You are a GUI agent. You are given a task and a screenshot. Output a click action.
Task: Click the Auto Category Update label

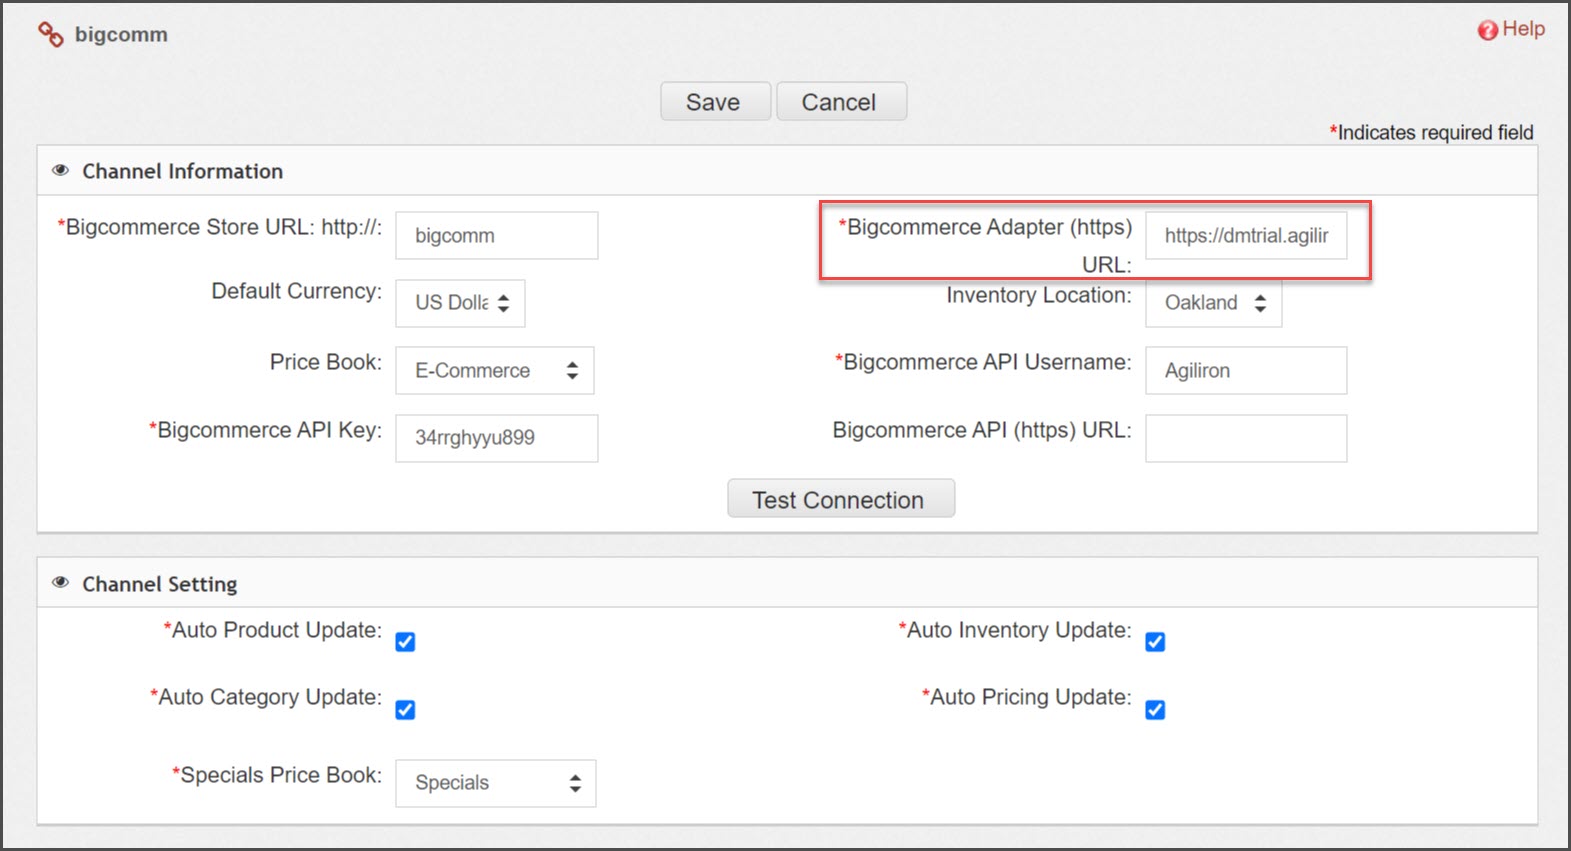pos(266,697)
